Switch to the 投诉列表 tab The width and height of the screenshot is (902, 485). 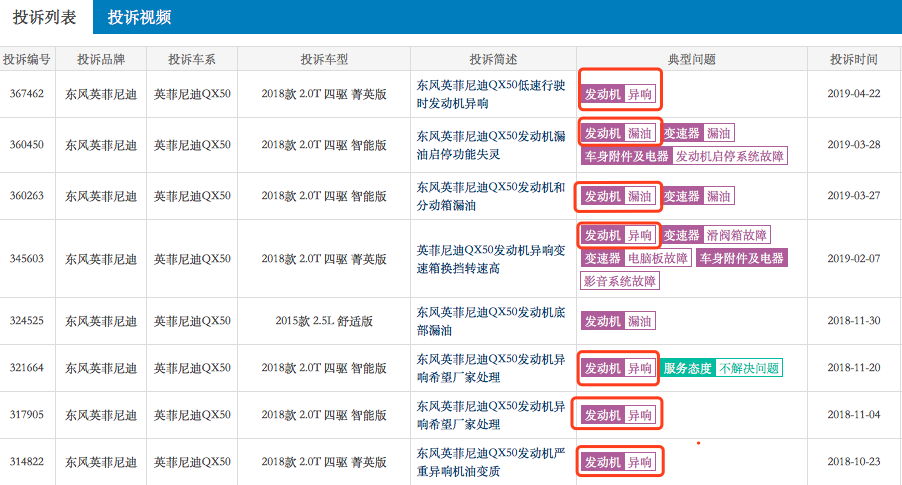(45, 17)
